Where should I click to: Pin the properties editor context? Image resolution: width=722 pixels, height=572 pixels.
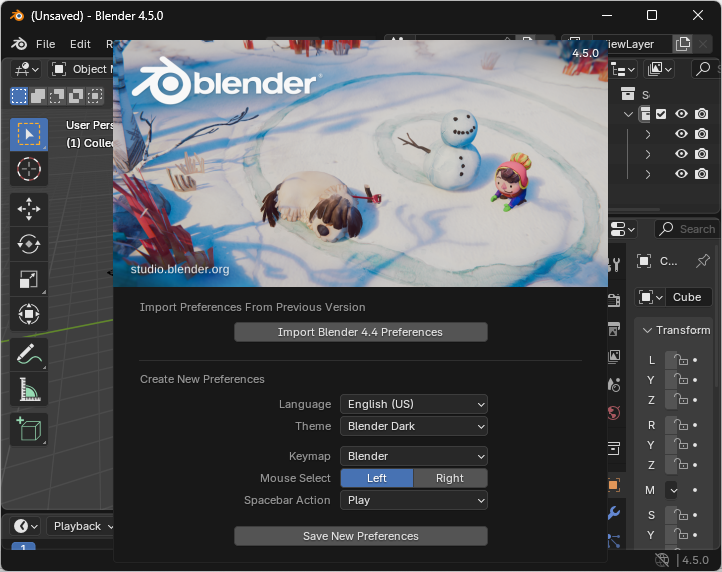(703, 261)
